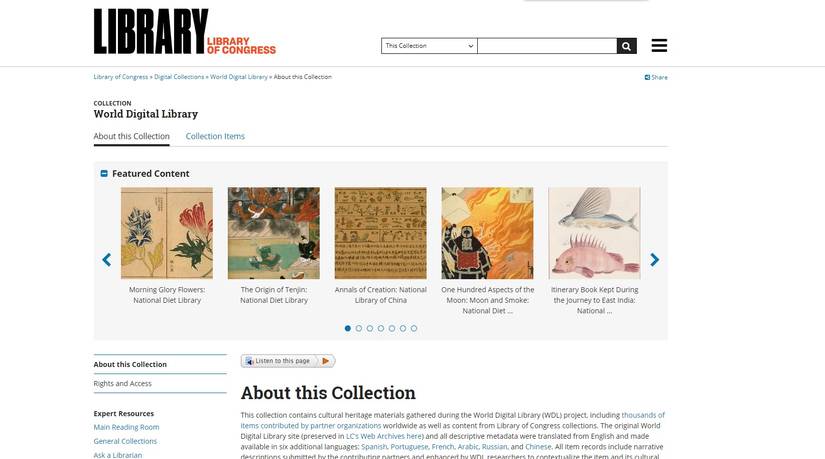Click the search magnifier button
Image resolution: width=825 pixels, height=459 pixels.
(x=626, y=46)
